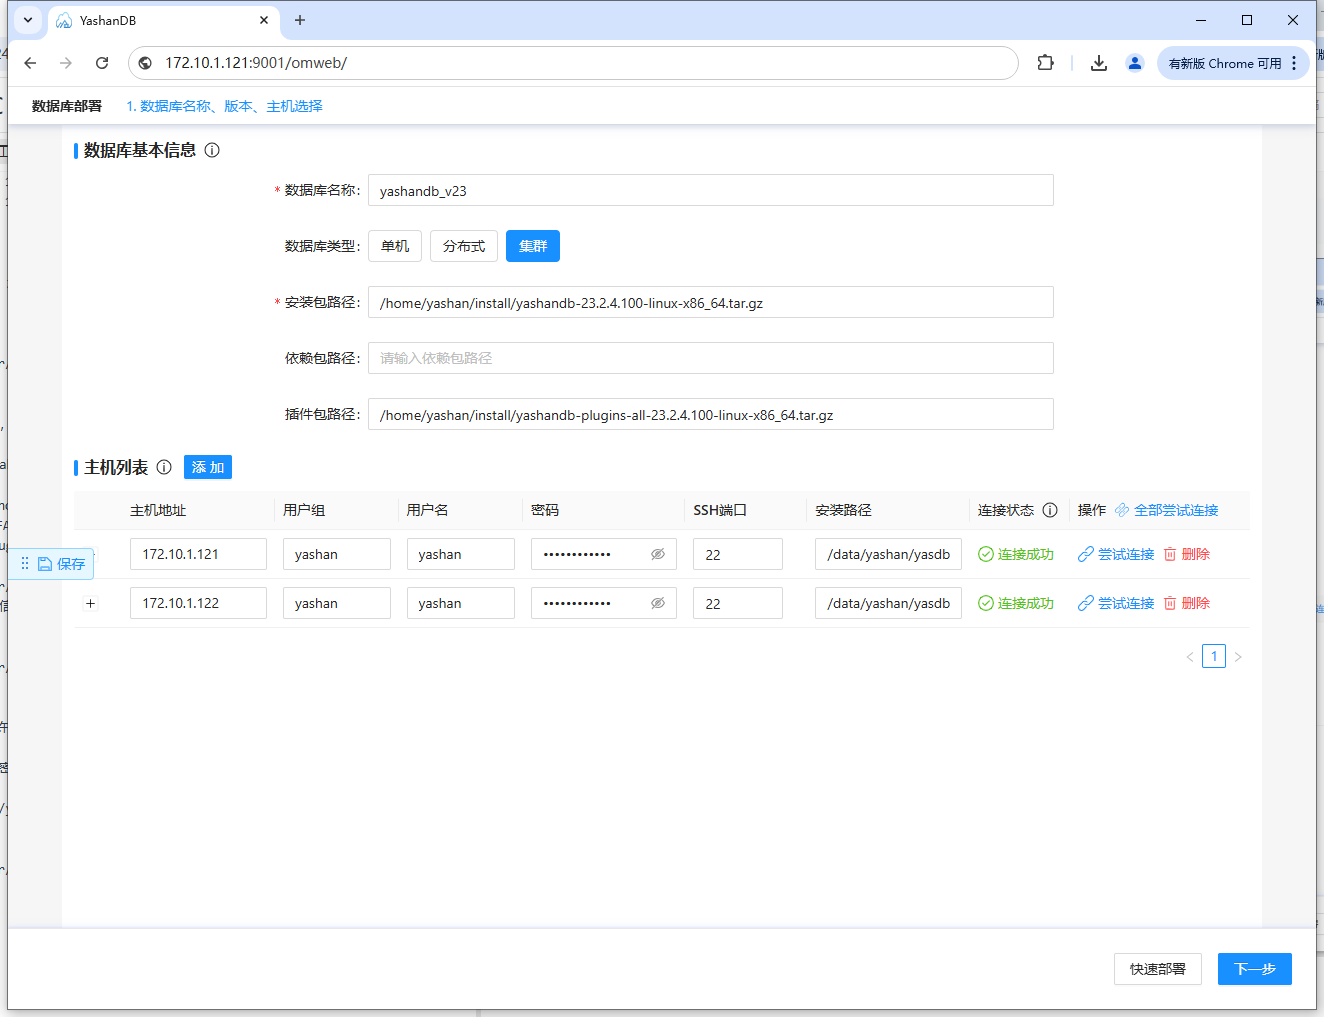Click host address field 172.10.1.121

tap(198, 554)
